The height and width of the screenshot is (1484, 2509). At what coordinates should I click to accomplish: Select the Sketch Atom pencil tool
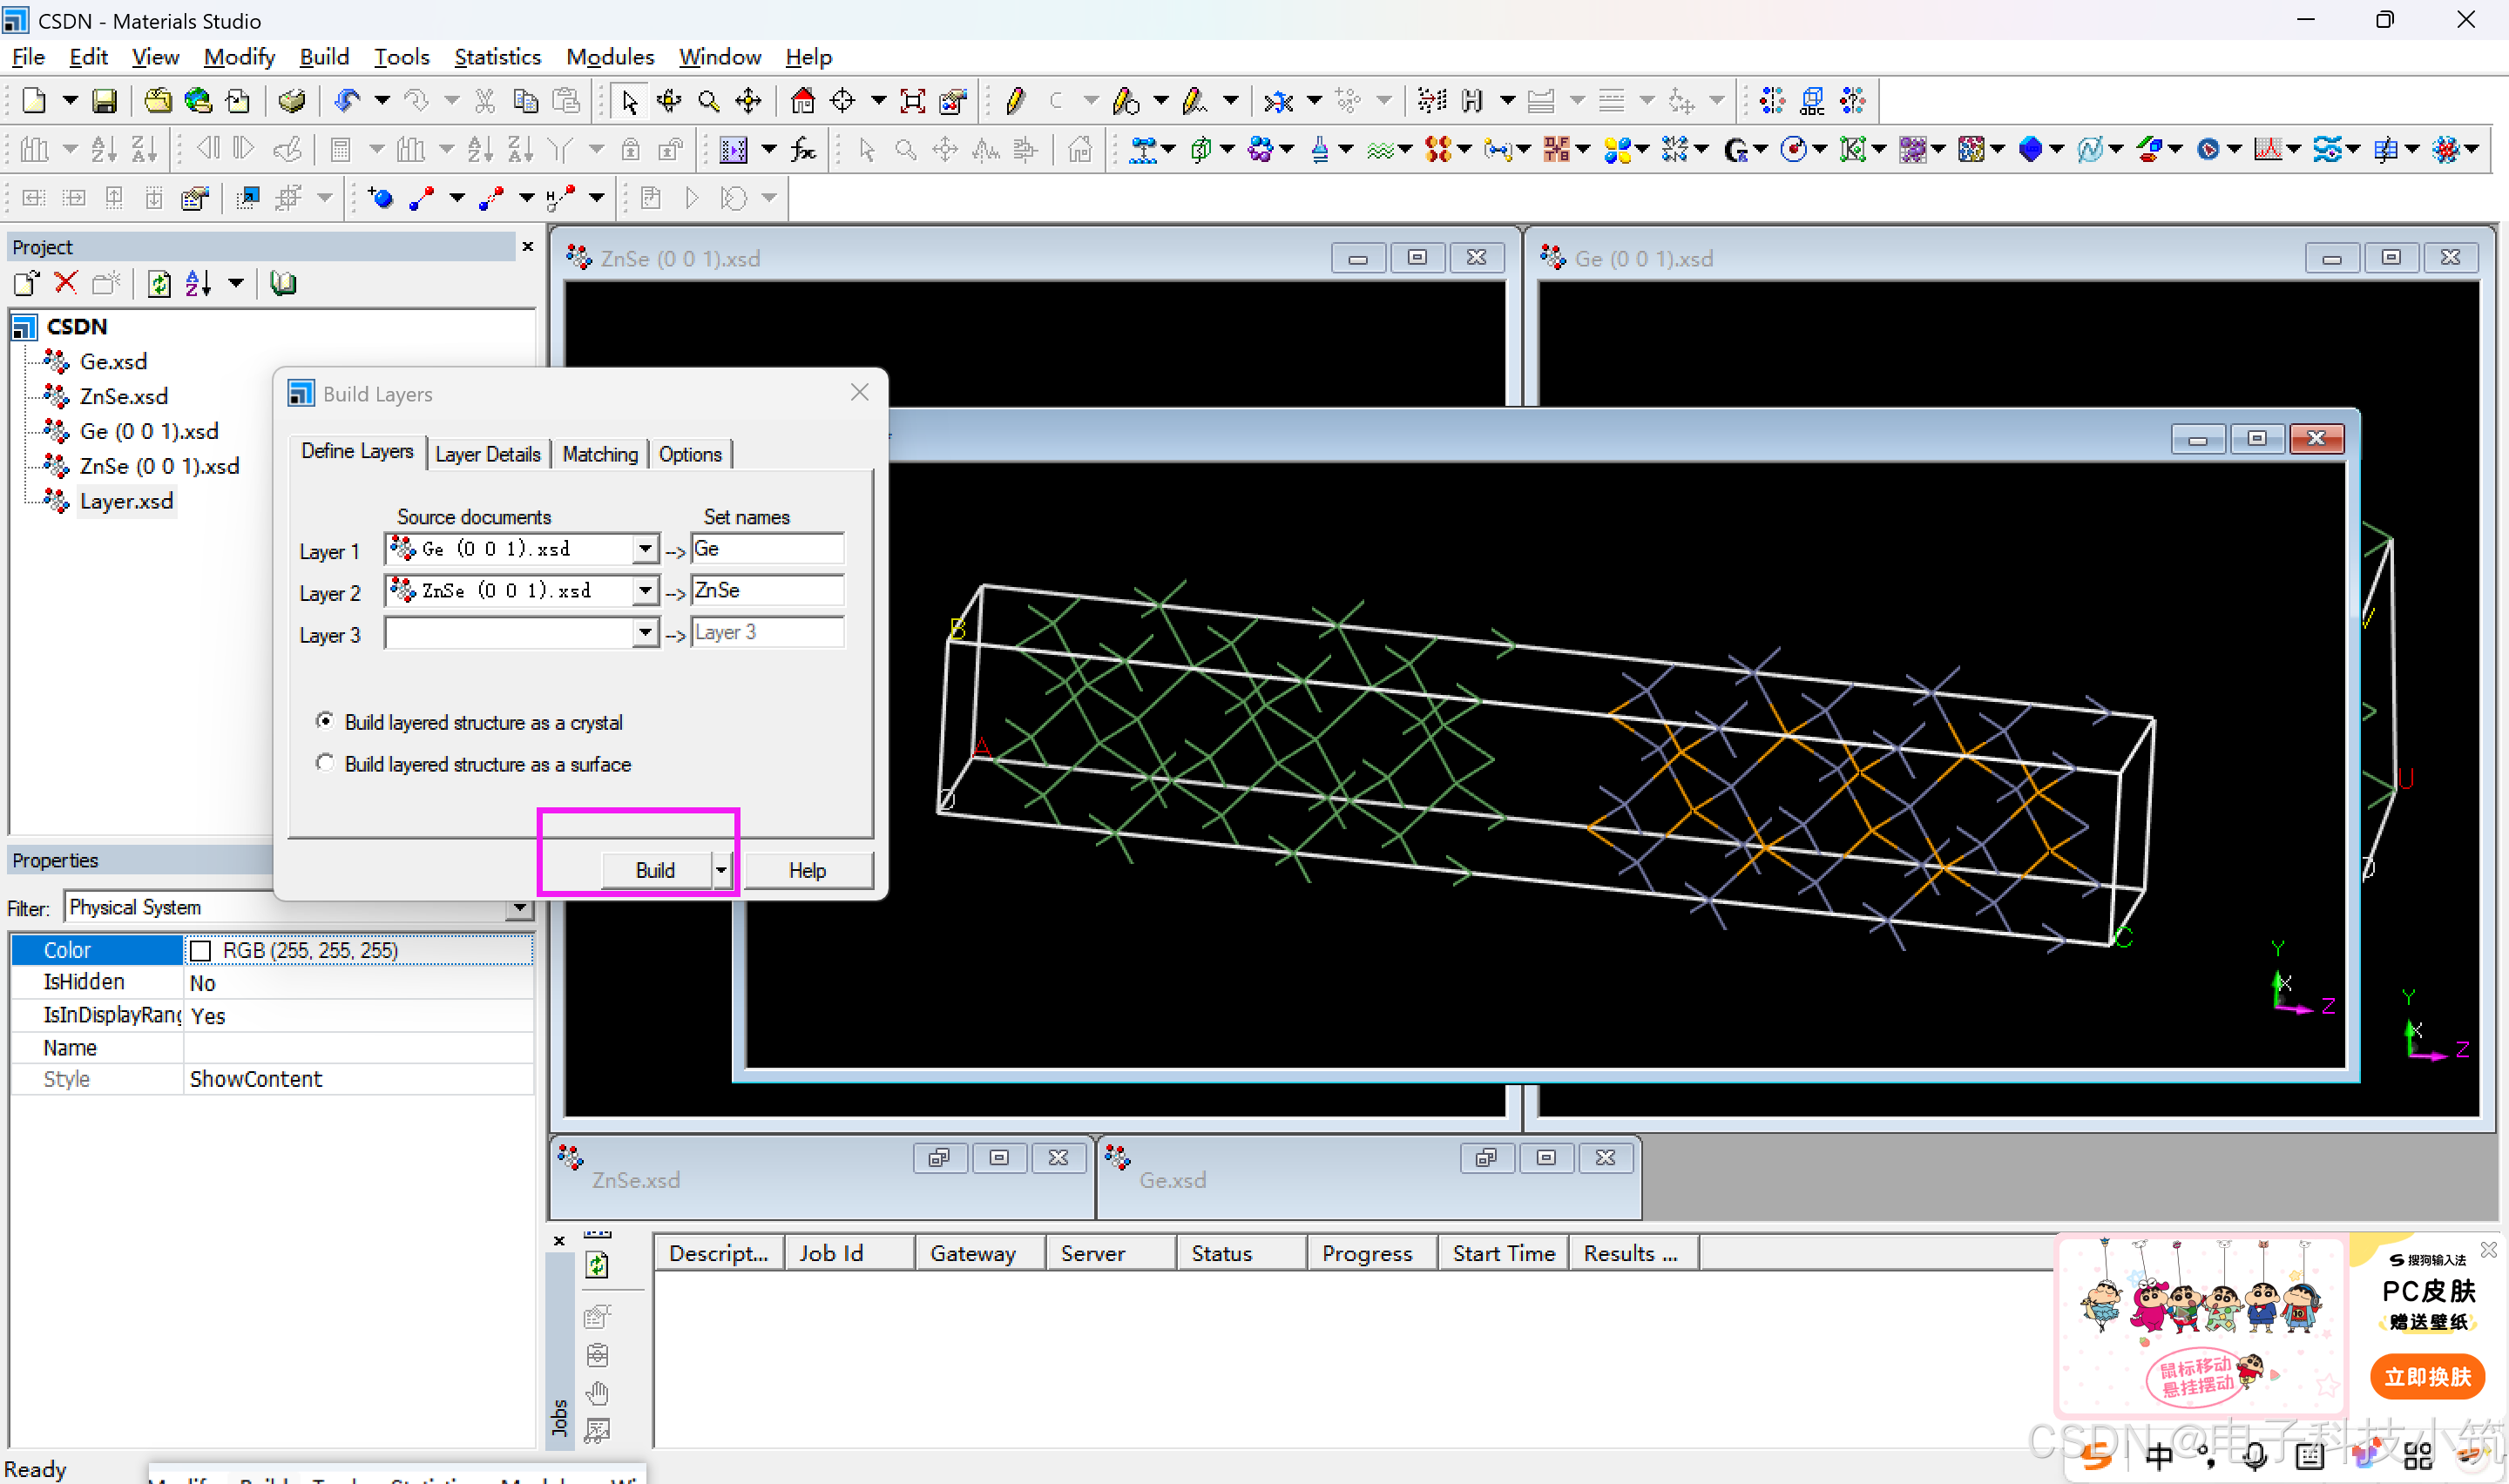1015,101
